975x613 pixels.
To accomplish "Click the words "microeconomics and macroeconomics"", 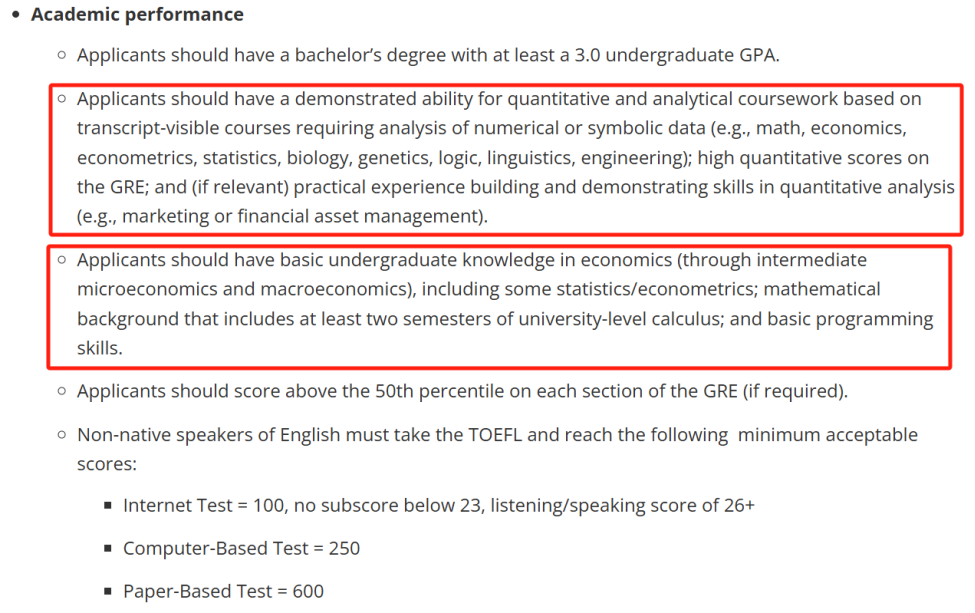I will pos(244,289).
